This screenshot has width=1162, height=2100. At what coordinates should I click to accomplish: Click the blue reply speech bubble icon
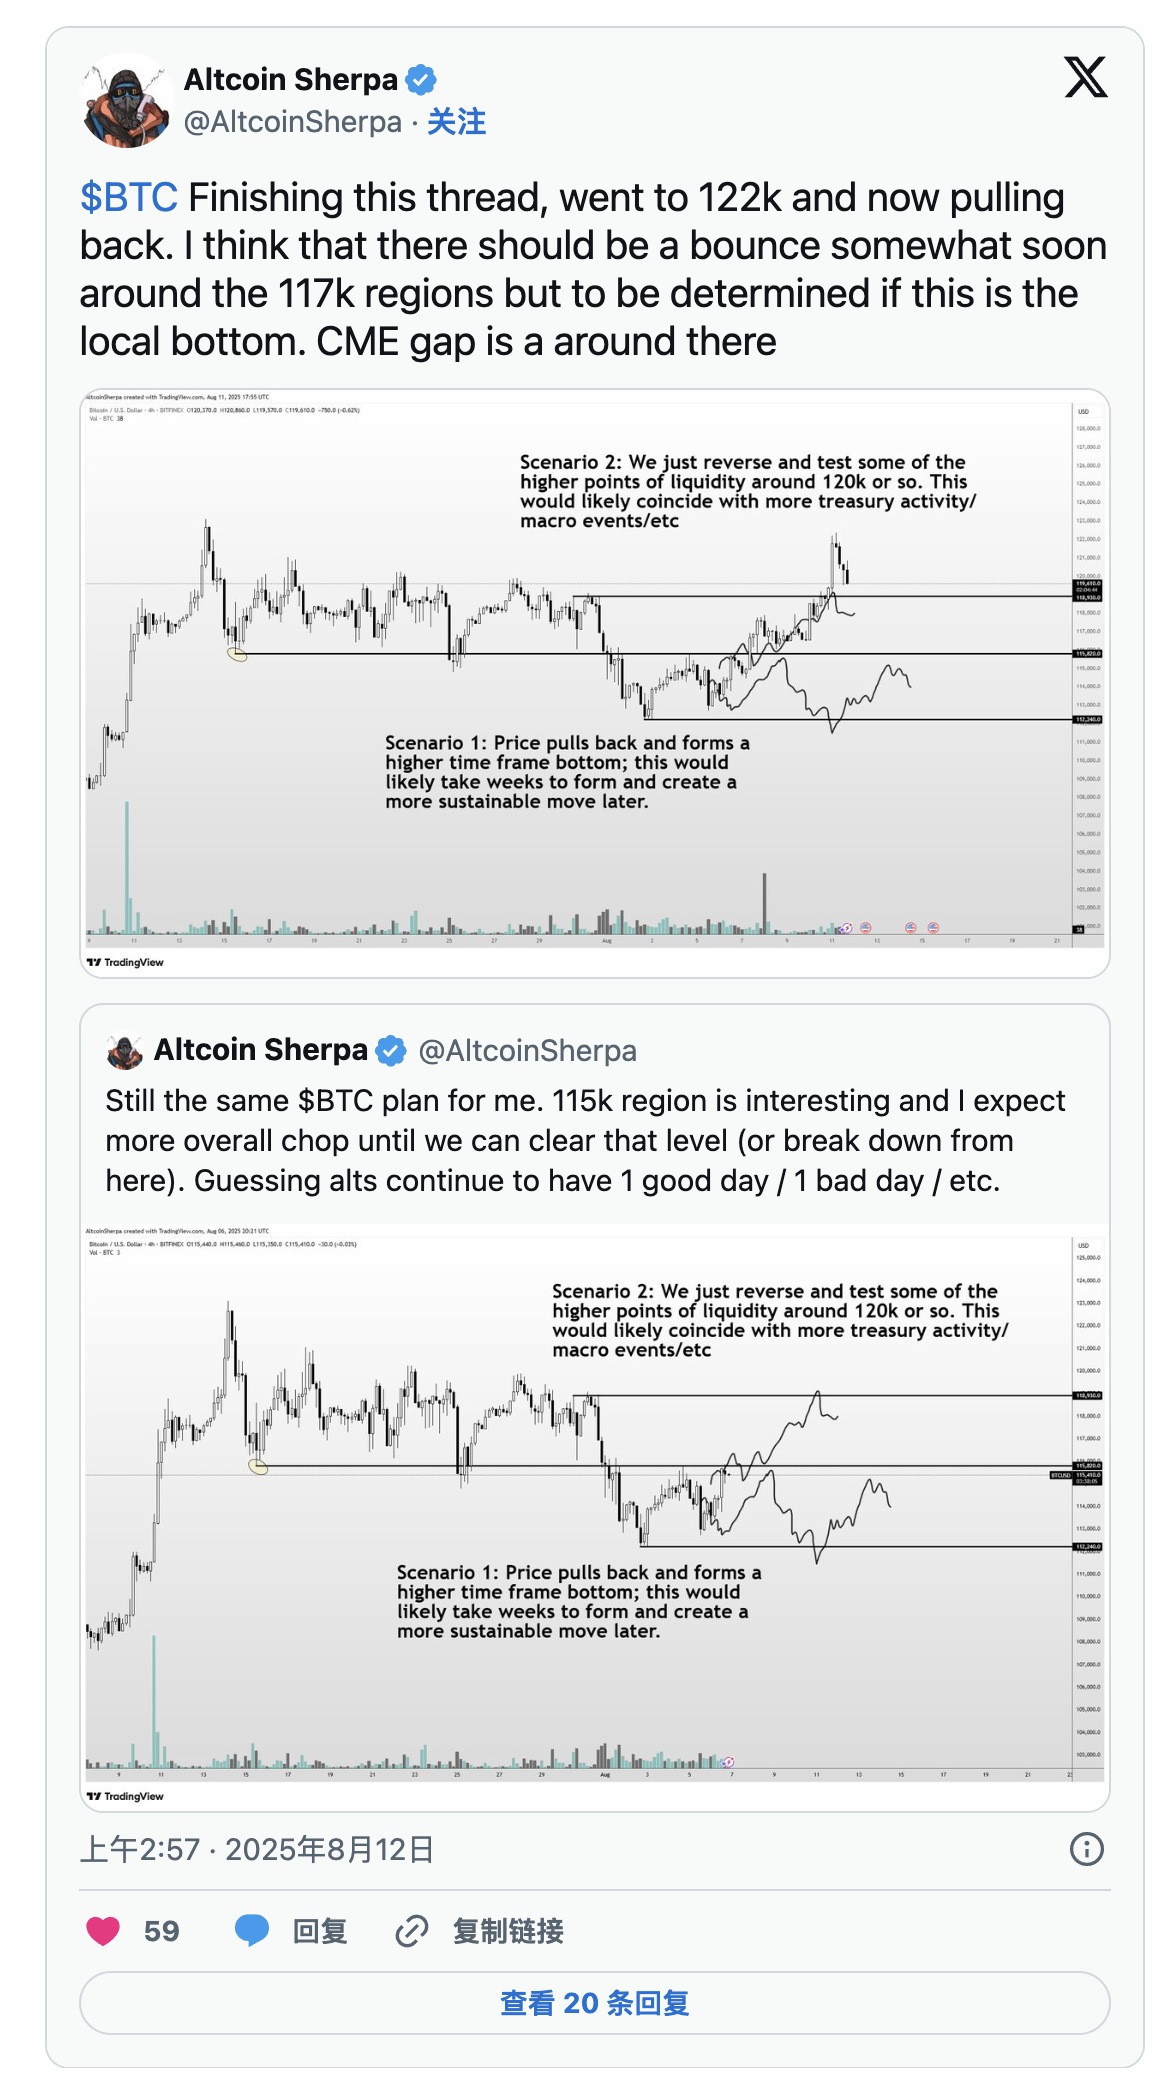click(x=252, y=1930)
